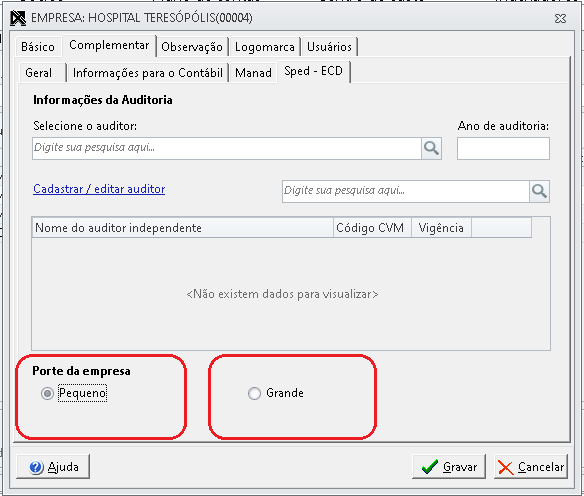The height and width of the screenshot is (496, 584).
Task: Select the Grande radio button
Action: coord(254,394)
